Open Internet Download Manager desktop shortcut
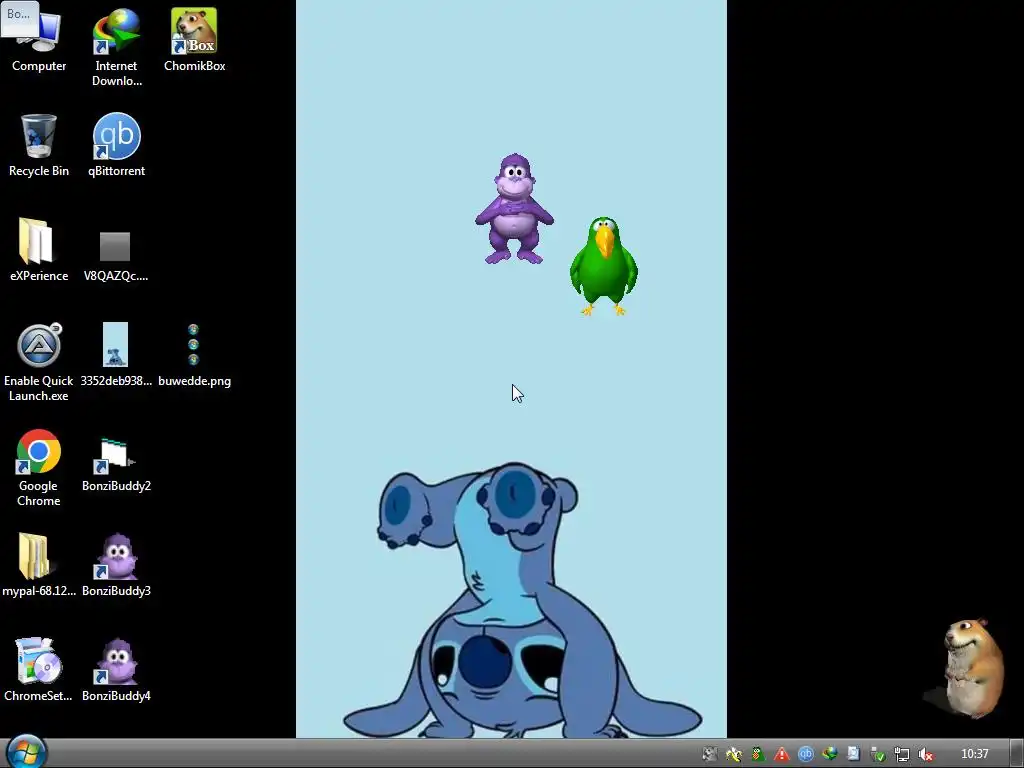This screenshot has height=768, width=1024. 116,47
